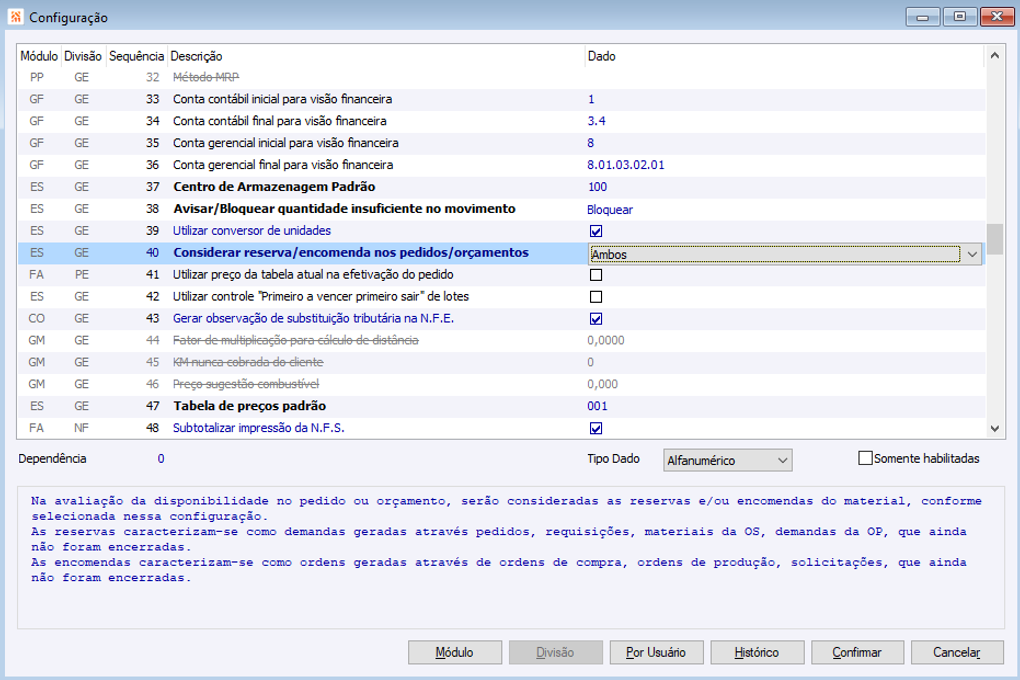Maximize the Configuração window
The width and height of the screenshot is (1020, 680).
(x=960, y=16)
